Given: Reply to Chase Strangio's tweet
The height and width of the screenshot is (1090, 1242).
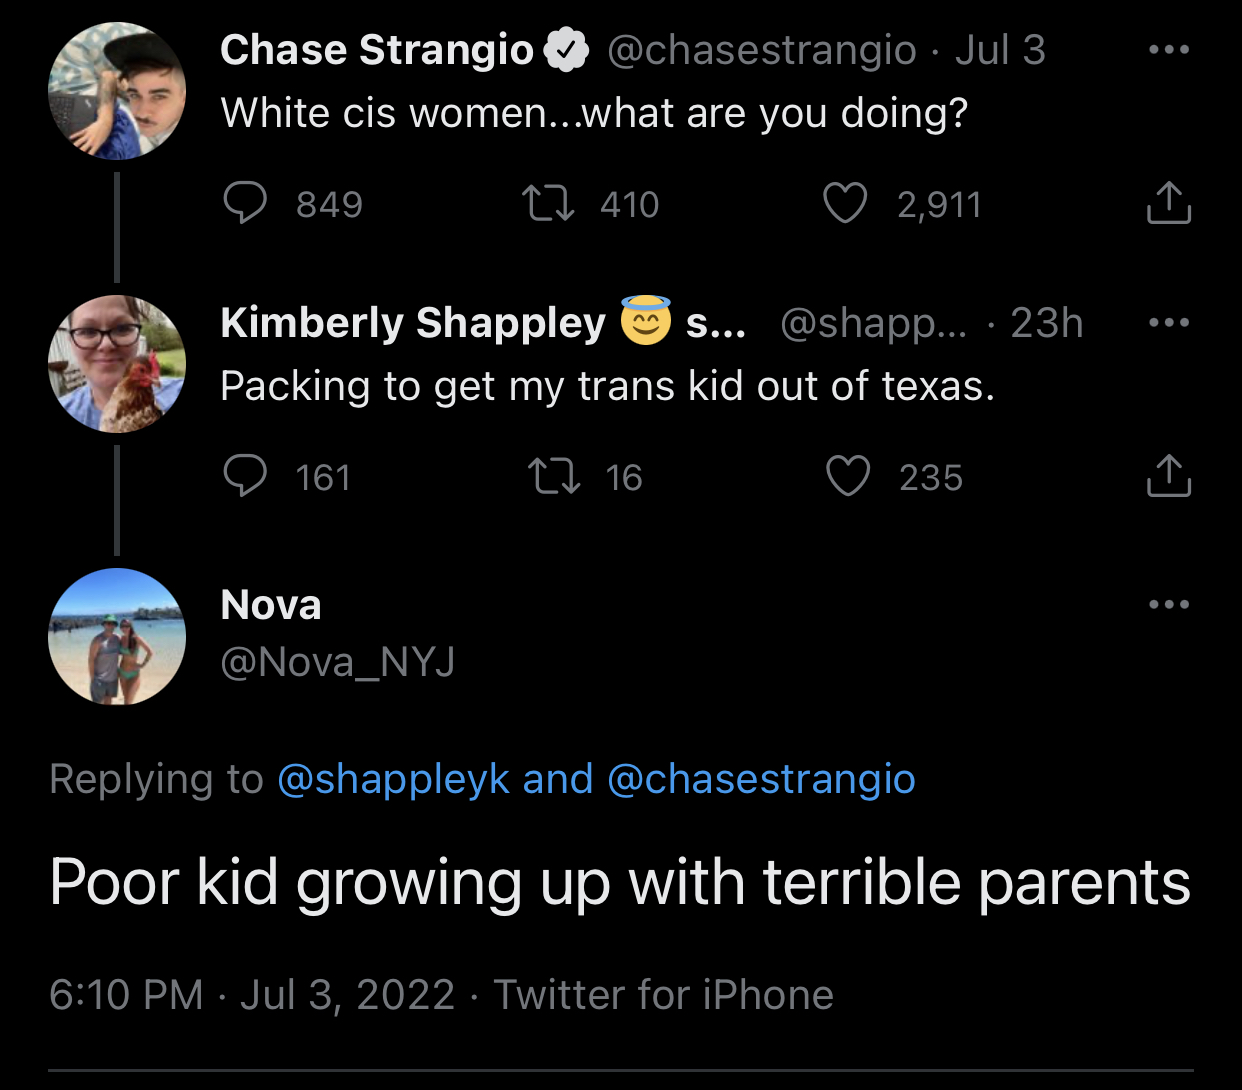Looking at the screenshot, I should [245, 203].
